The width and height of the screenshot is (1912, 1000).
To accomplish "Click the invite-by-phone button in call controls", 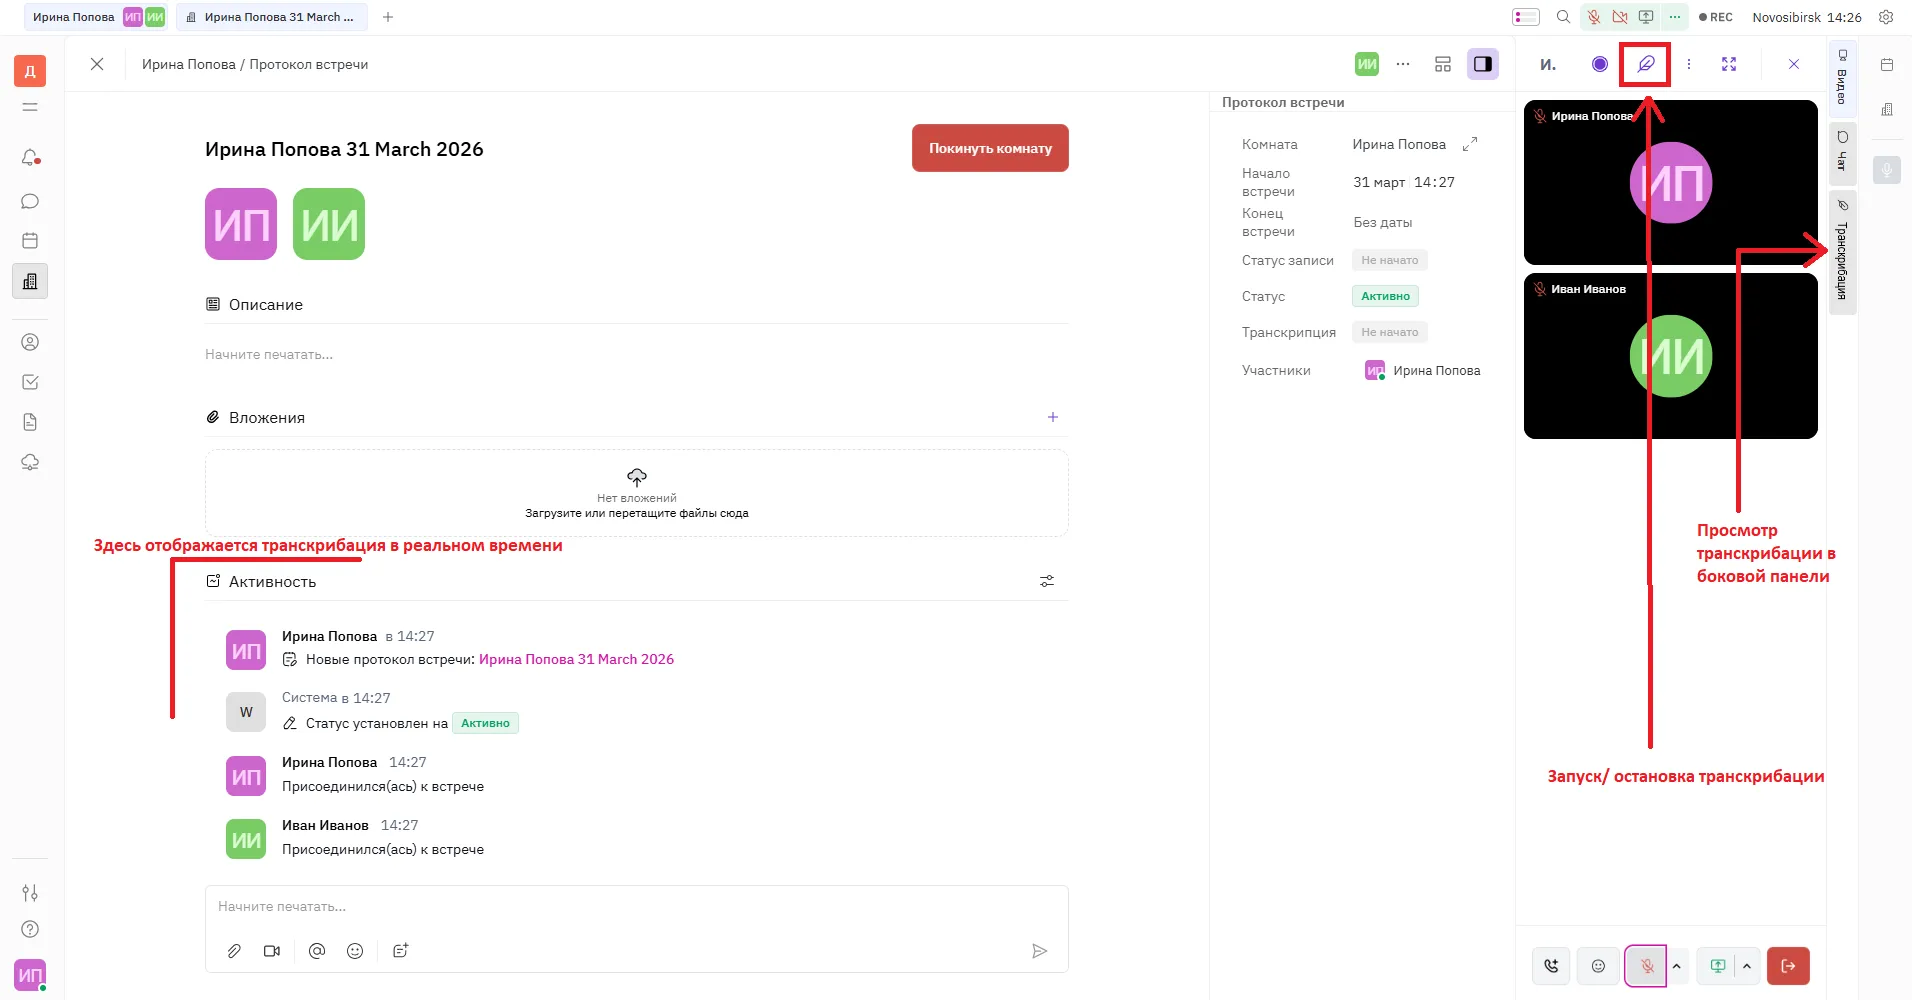I will [1551, 966].
